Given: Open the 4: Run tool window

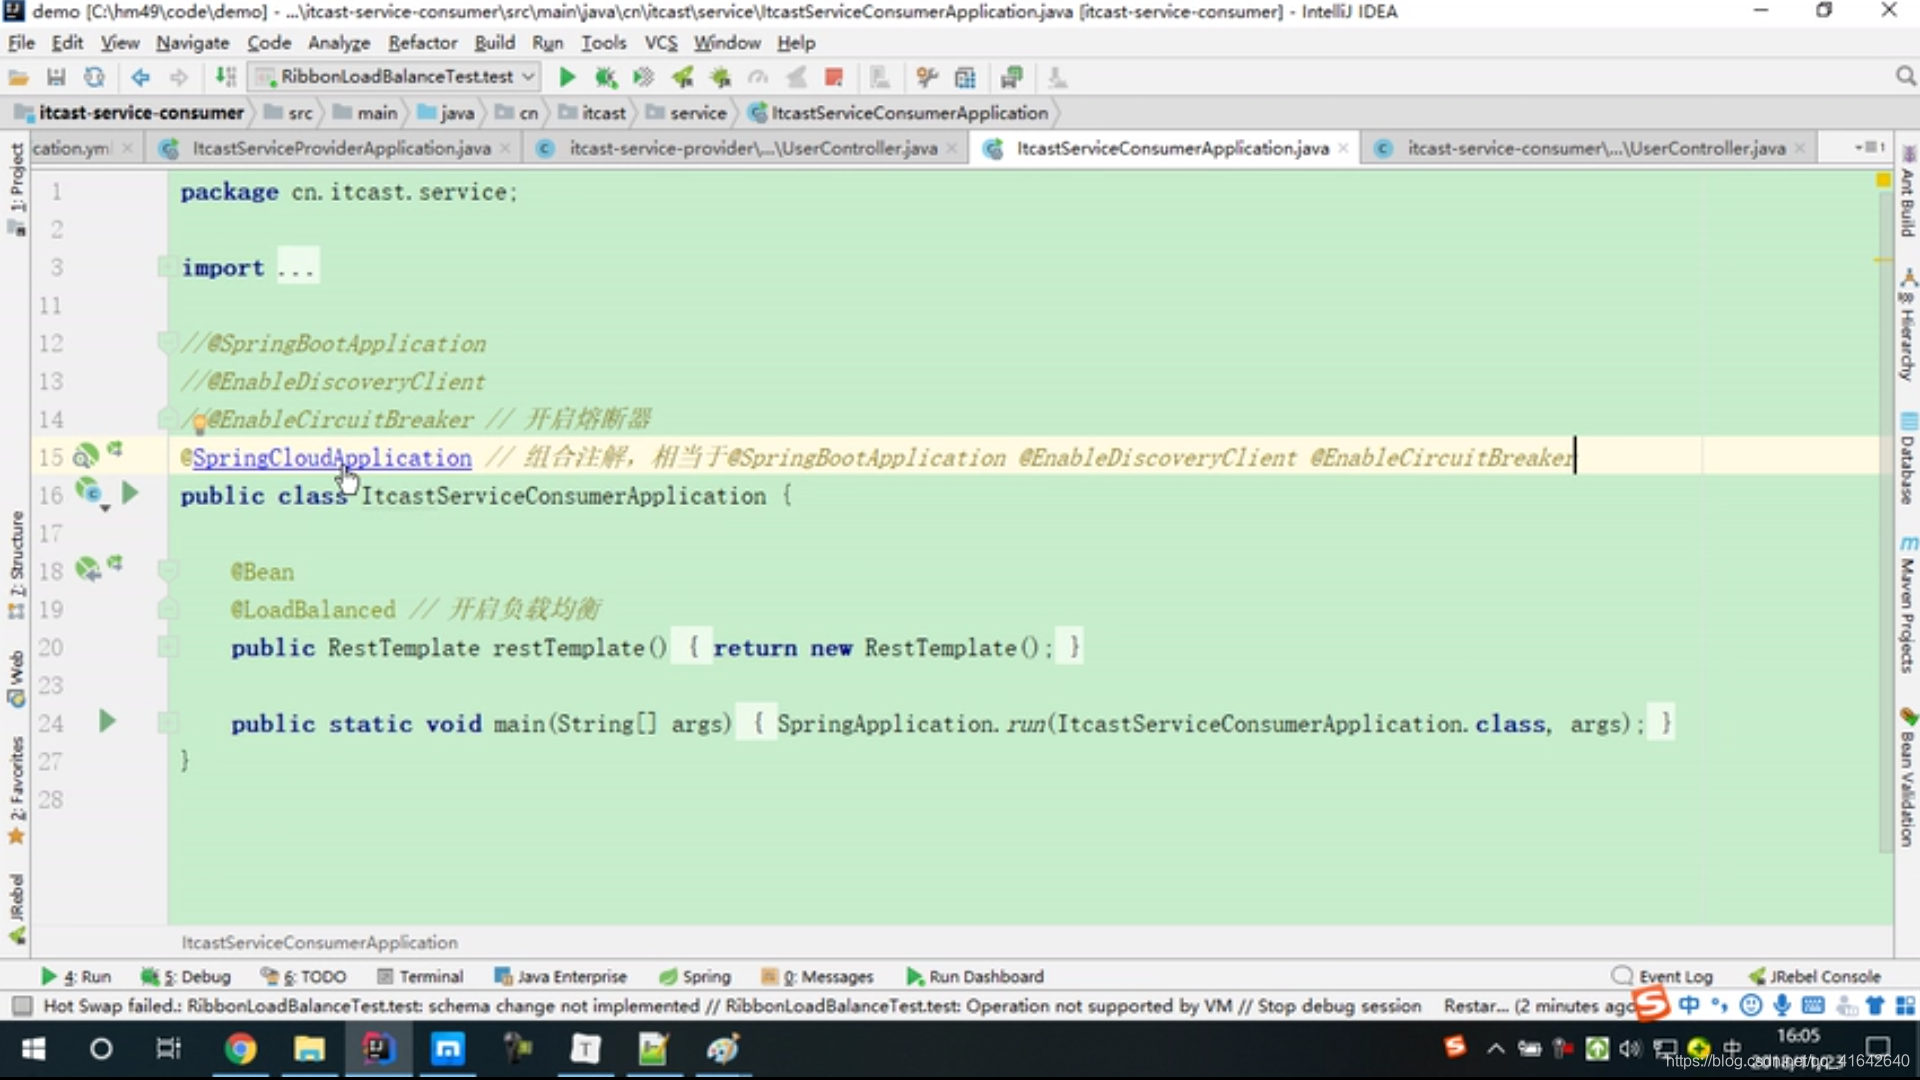Looking at the screenshot, I should click(x=76, y=976).
